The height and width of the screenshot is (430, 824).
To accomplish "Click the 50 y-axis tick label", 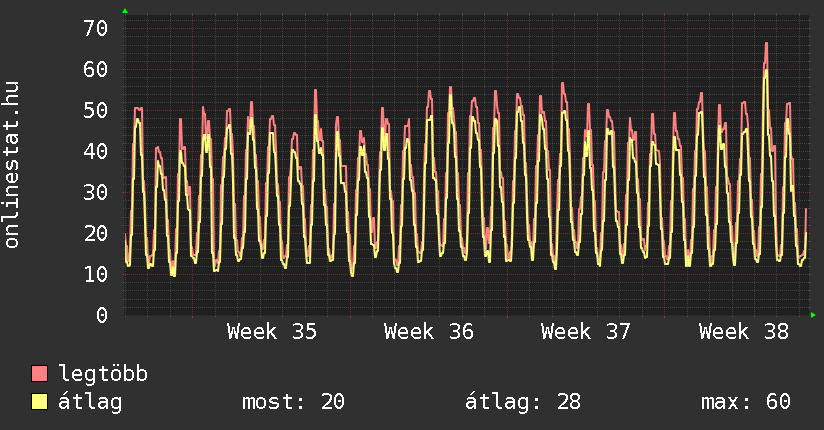I will [x=96, y=110].
